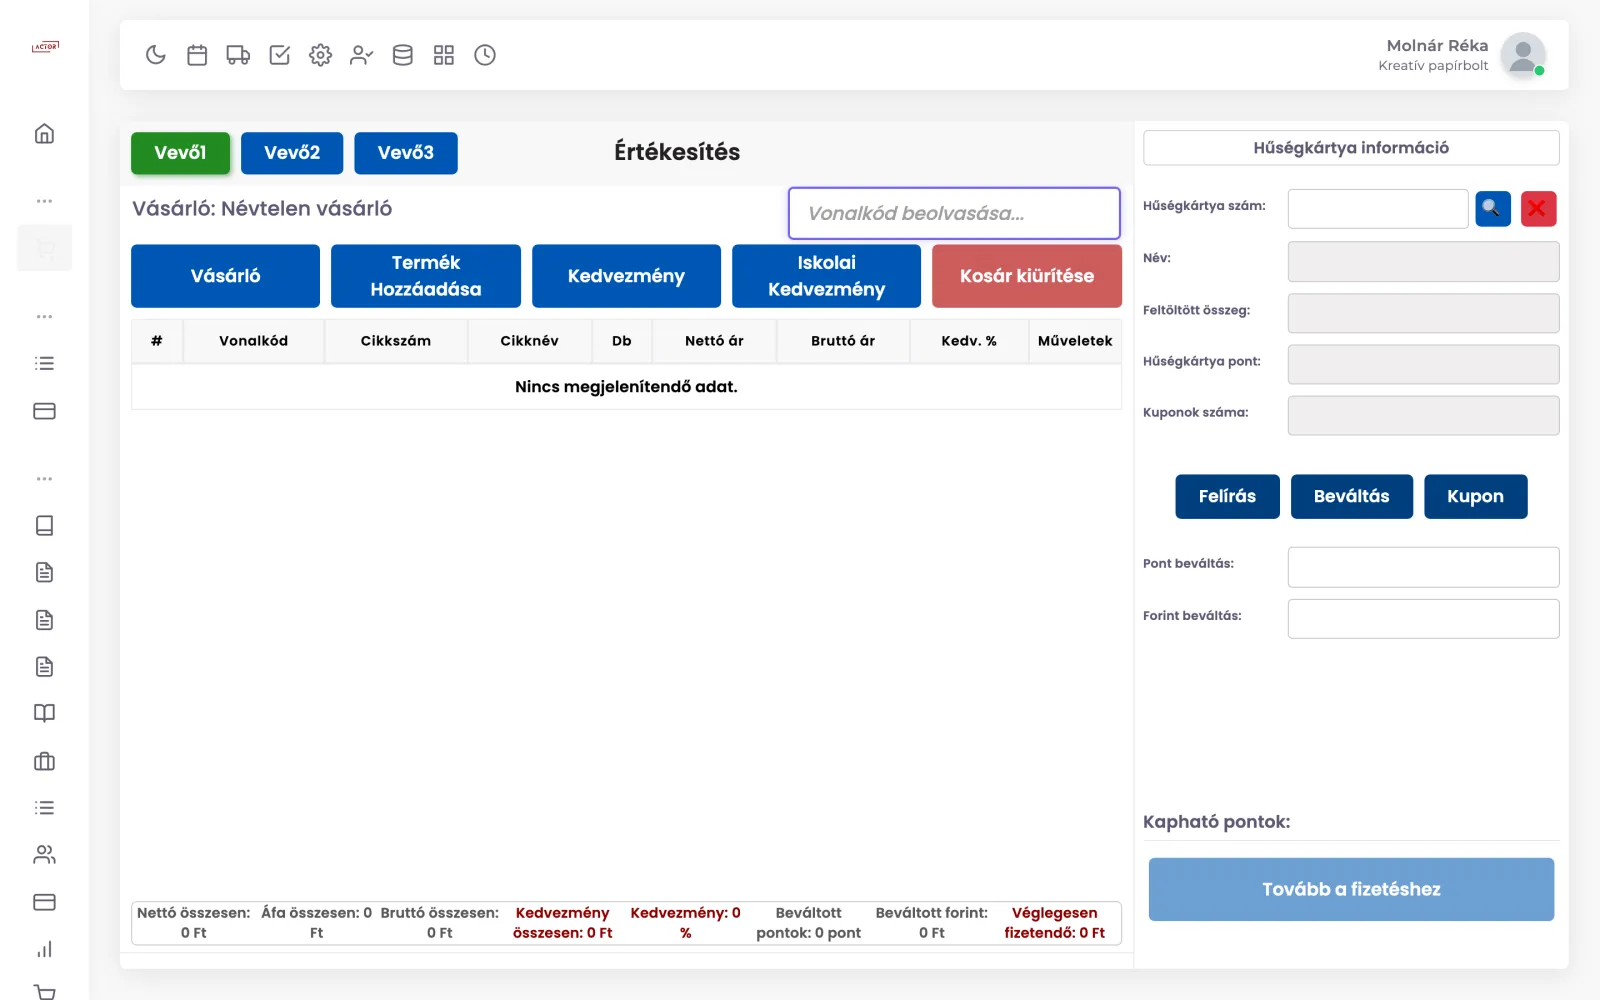The image size is (1600, 1000).
Task: Clear loyalty card with red X button
Action: tap(1538, 208)
